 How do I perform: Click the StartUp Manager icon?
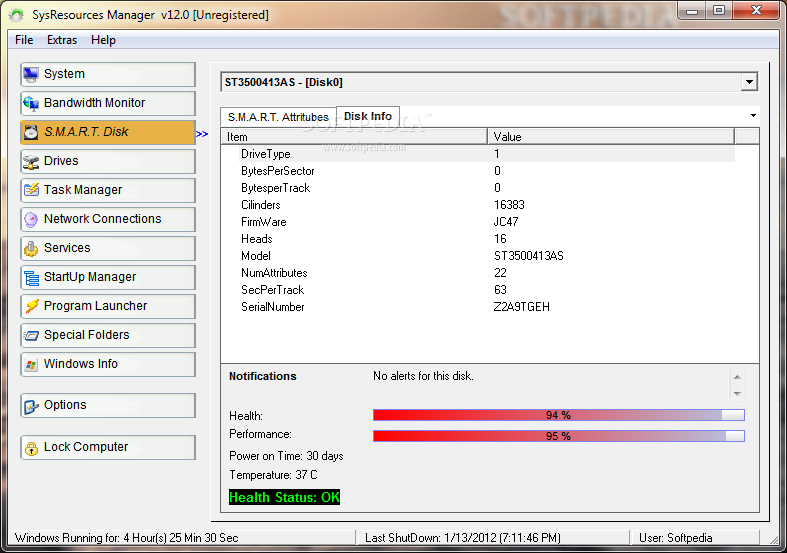31,278
